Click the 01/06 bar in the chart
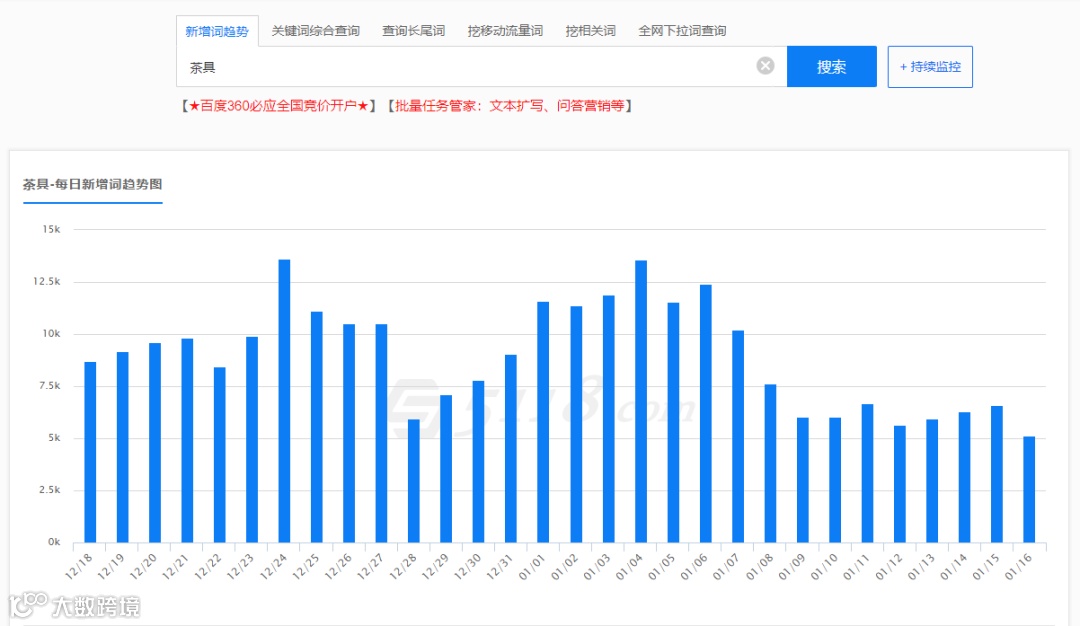The image size is (1080, 626). coord(706,414)
